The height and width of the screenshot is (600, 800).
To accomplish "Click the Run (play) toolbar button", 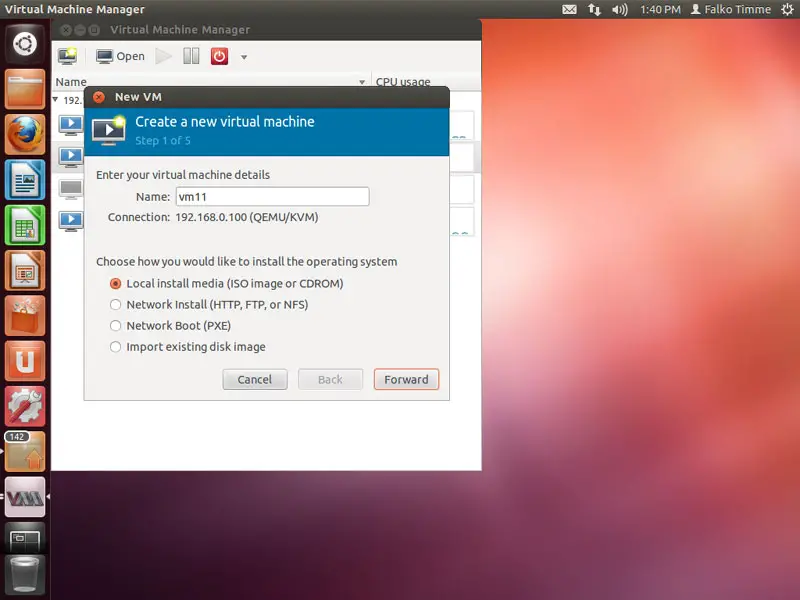I will [x=163, y=56].
